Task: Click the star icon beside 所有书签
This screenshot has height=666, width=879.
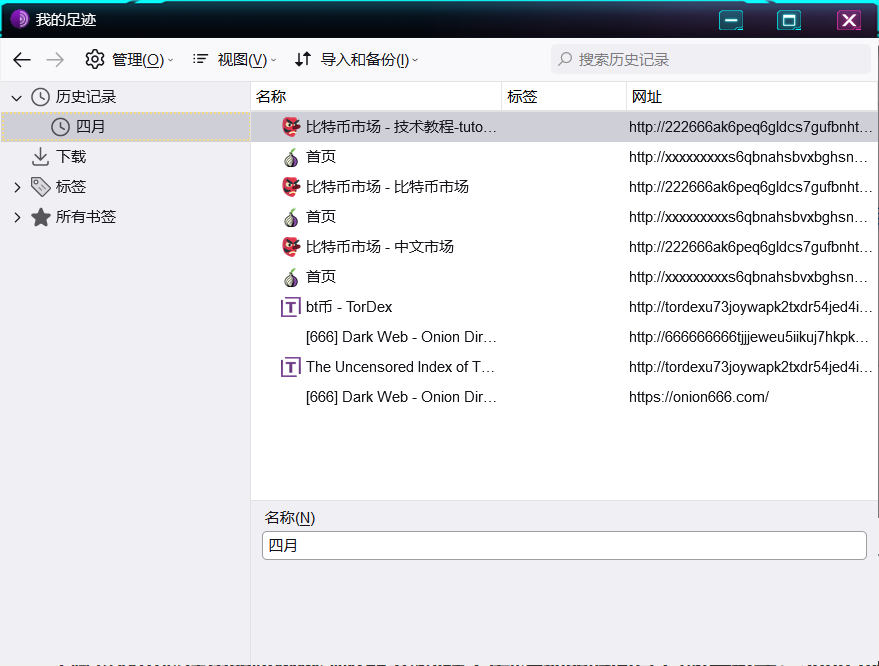Action: click(40, 217)
